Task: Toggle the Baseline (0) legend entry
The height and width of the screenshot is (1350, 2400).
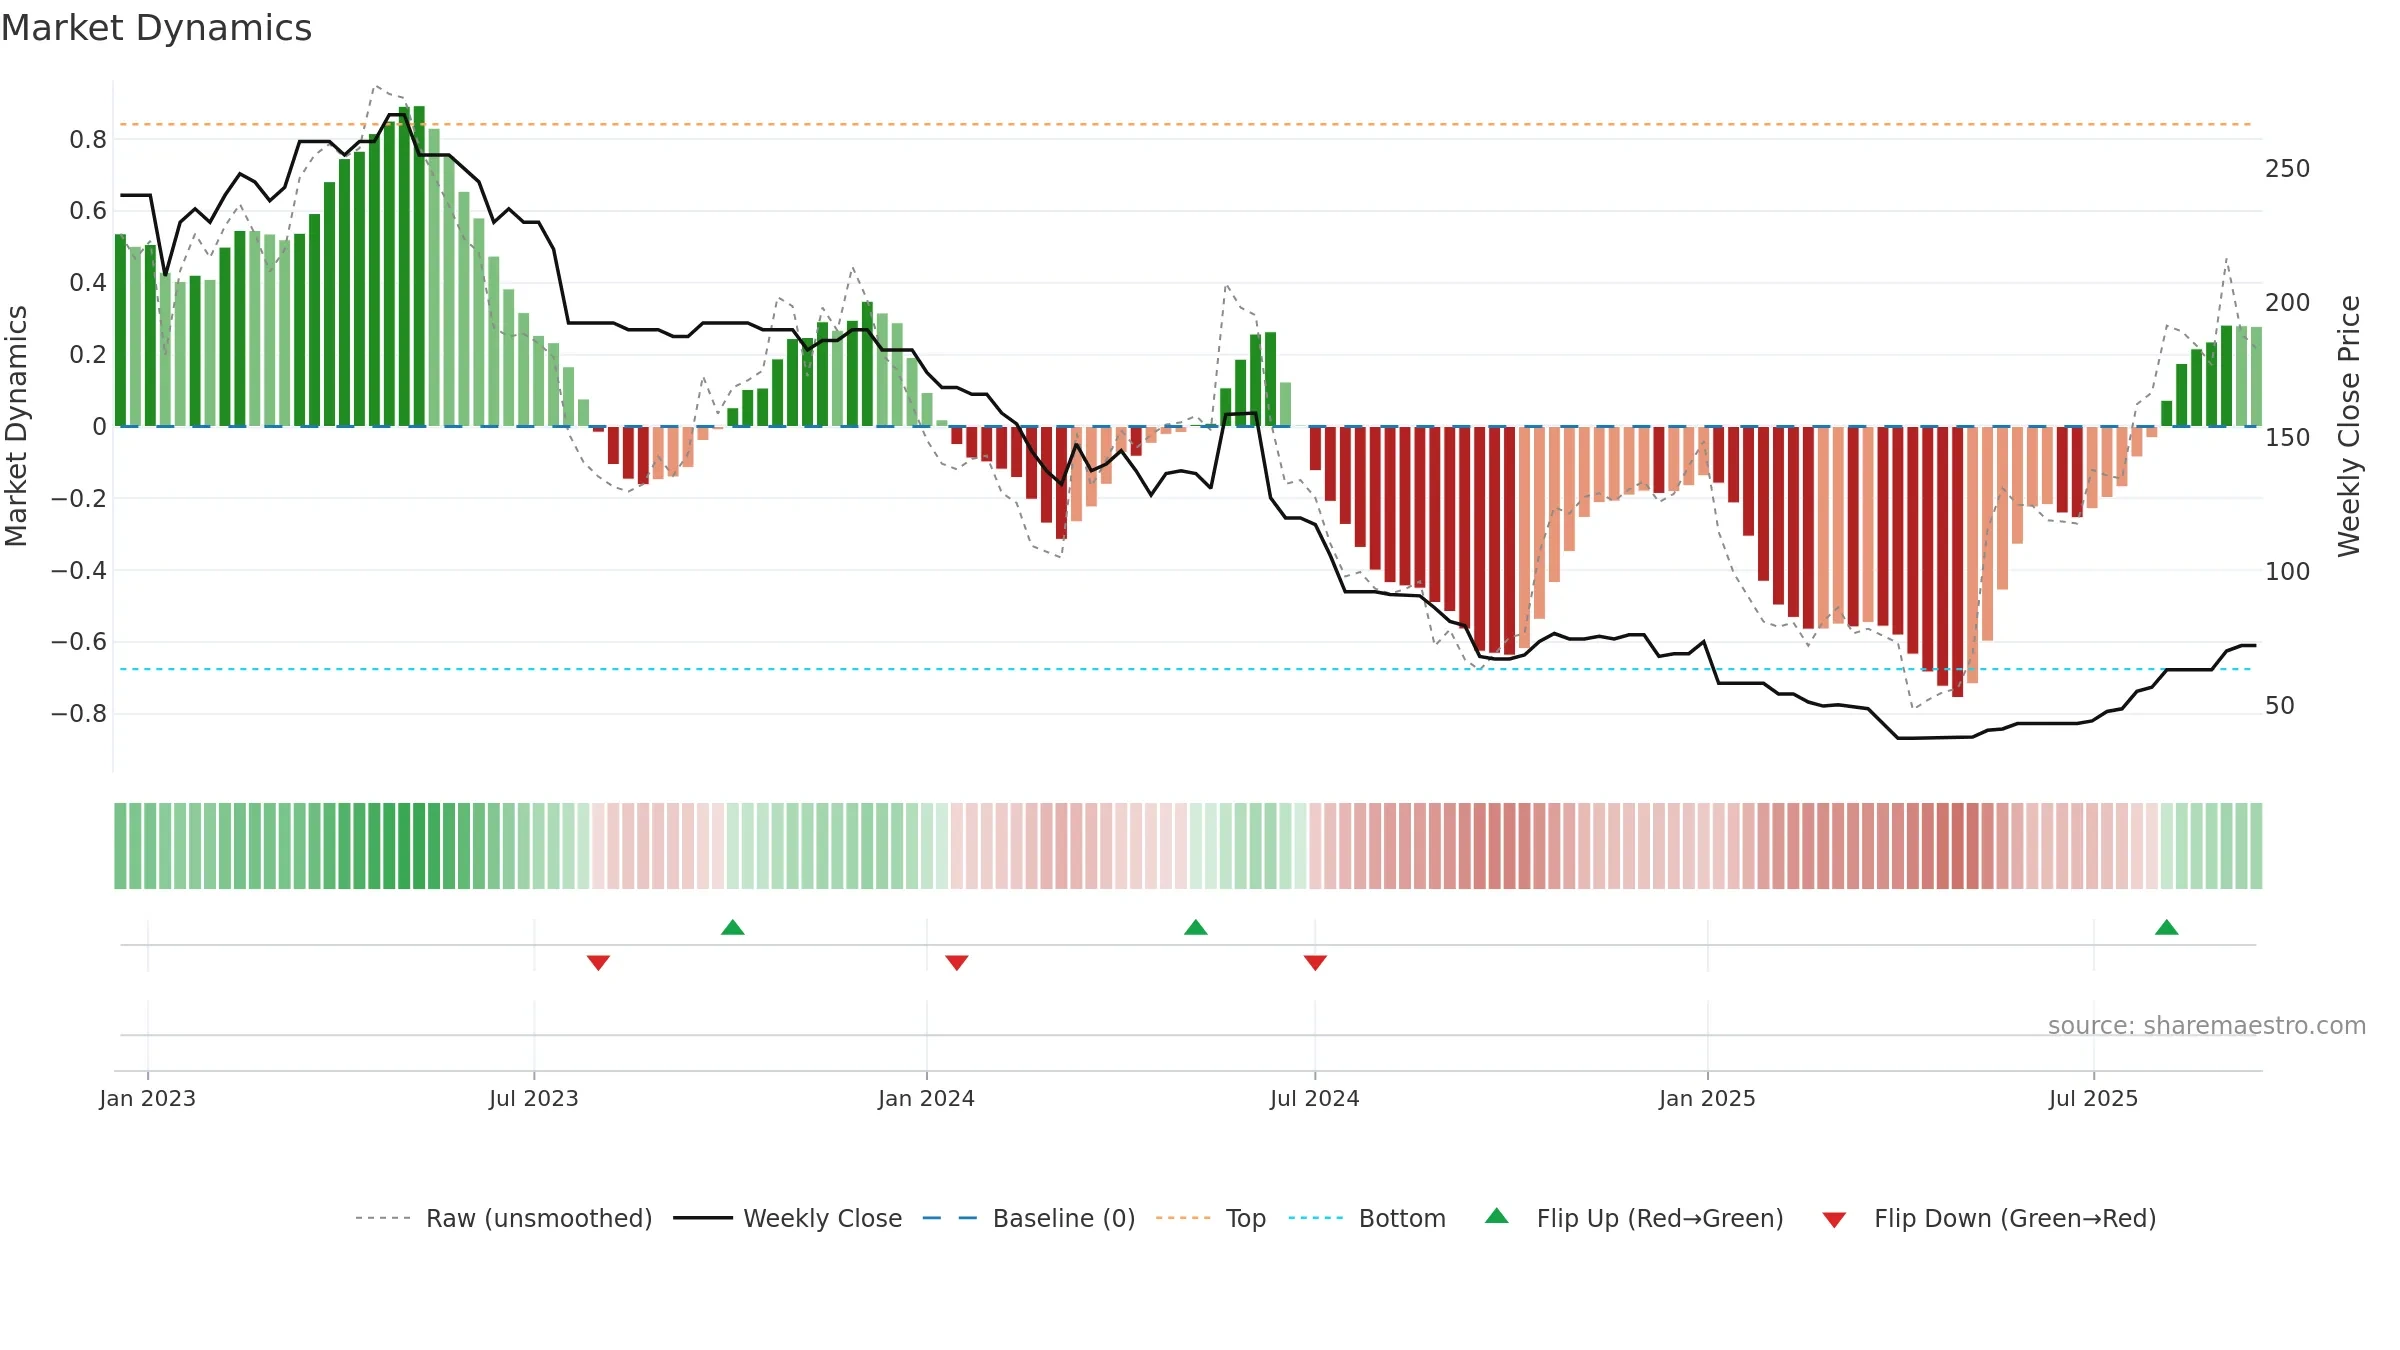Action: coord(1029,1218)
